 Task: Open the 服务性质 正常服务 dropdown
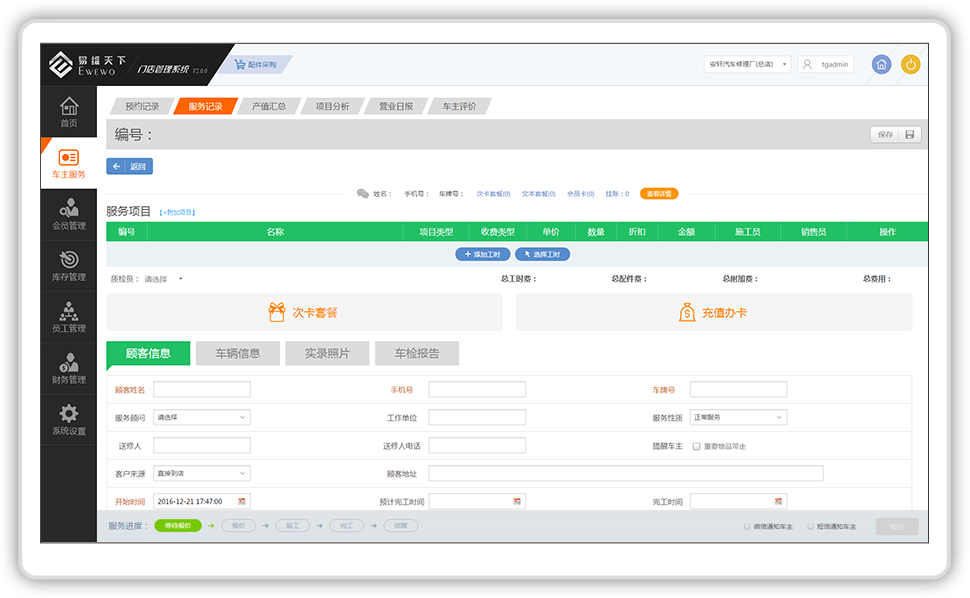pos(739,416)
